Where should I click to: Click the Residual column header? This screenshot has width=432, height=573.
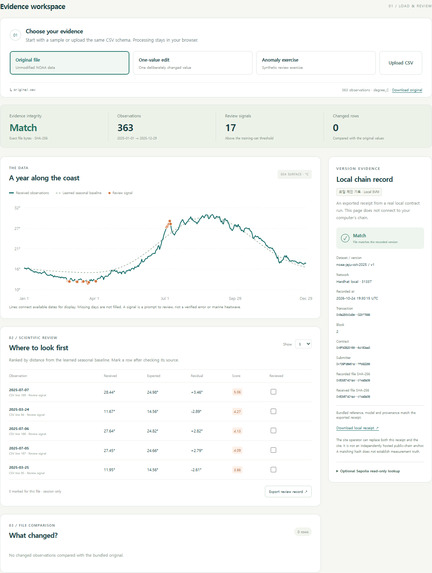tap(197, 376)
